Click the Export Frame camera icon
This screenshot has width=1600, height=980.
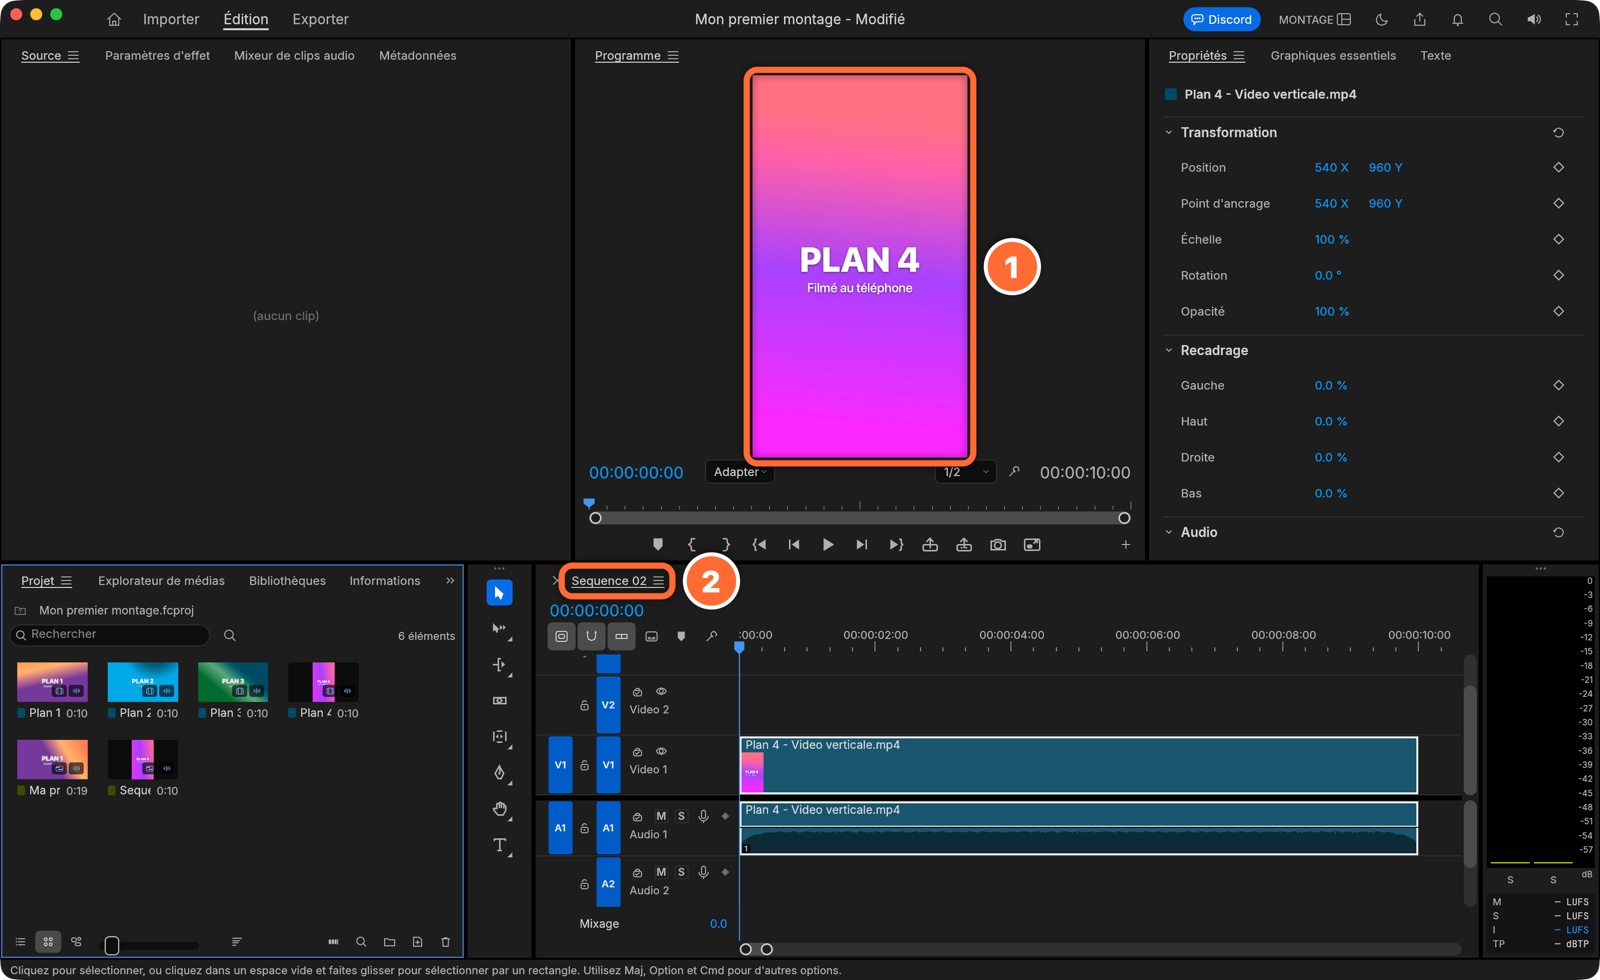[x=998, y=545]
